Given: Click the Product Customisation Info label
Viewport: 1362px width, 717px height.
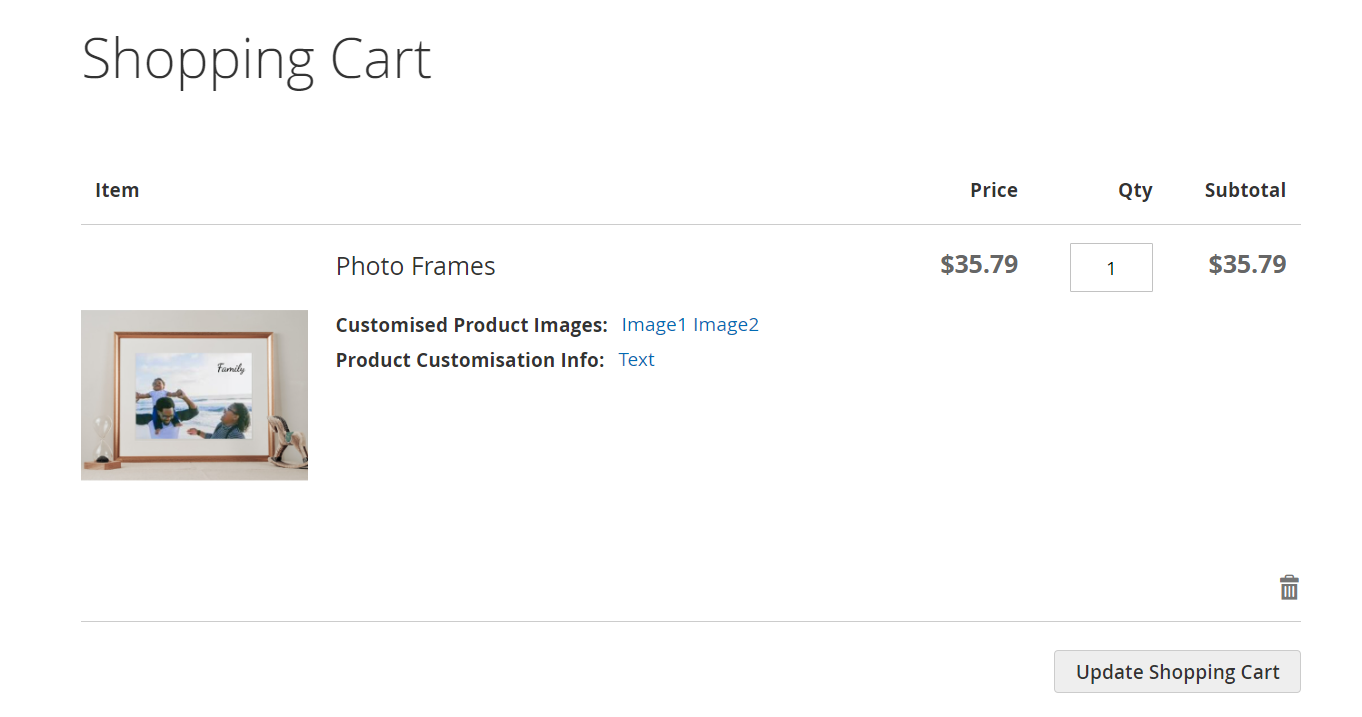Looking at the screenshot, I should coord(470,360).
